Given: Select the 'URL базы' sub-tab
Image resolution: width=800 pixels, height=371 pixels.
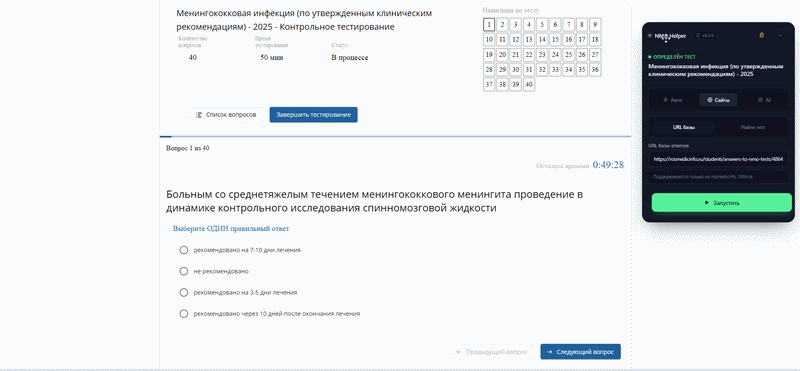Looking at the screenshot, I should coord(684,127).
